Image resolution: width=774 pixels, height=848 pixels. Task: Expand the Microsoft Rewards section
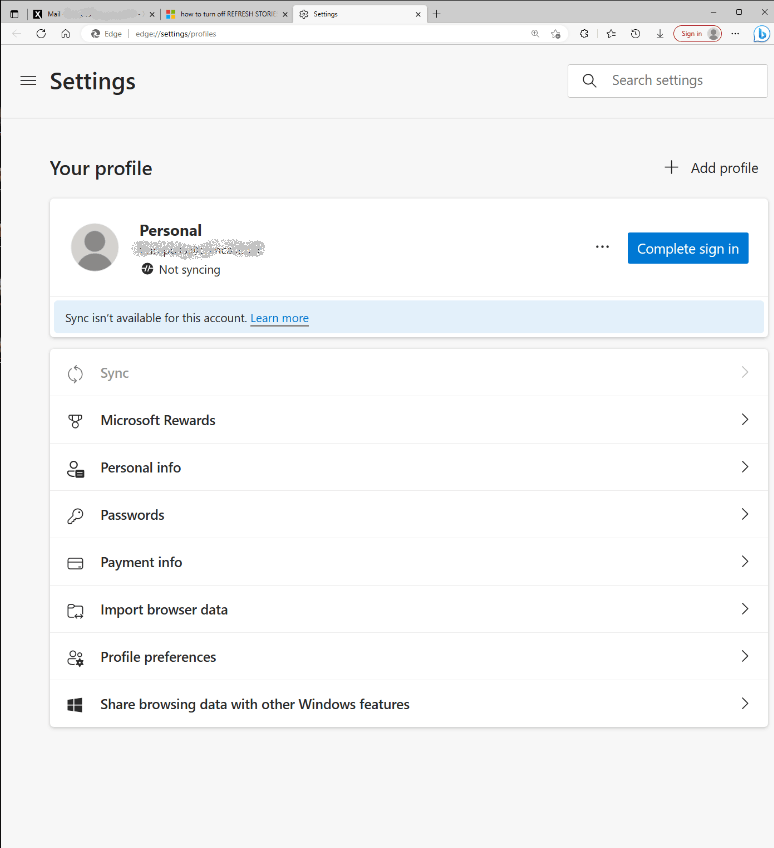click(x=408, y=420)
